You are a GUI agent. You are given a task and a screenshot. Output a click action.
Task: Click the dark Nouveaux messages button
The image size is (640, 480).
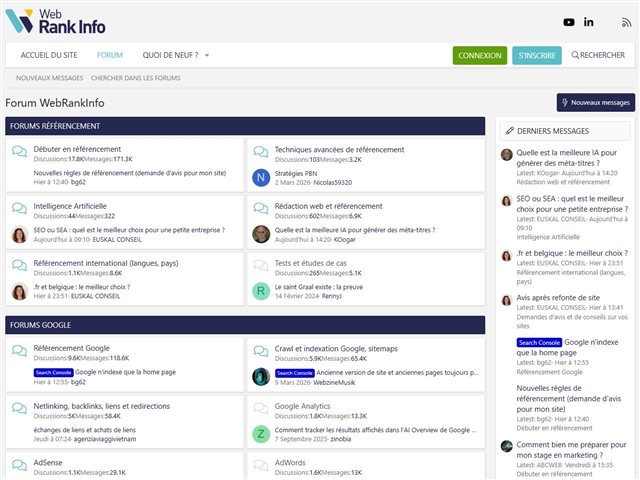[x=596, y=102]
